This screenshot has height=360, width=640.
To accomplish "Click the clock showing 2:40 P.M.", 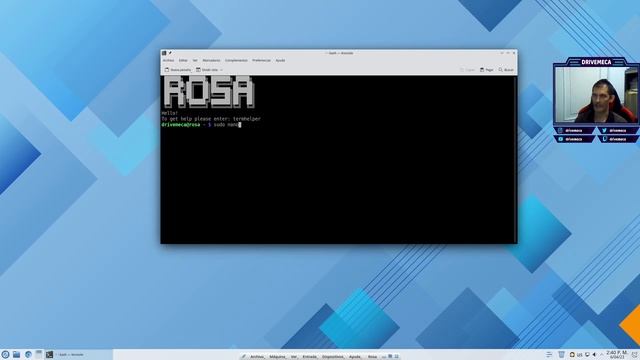I will (617, 355).
